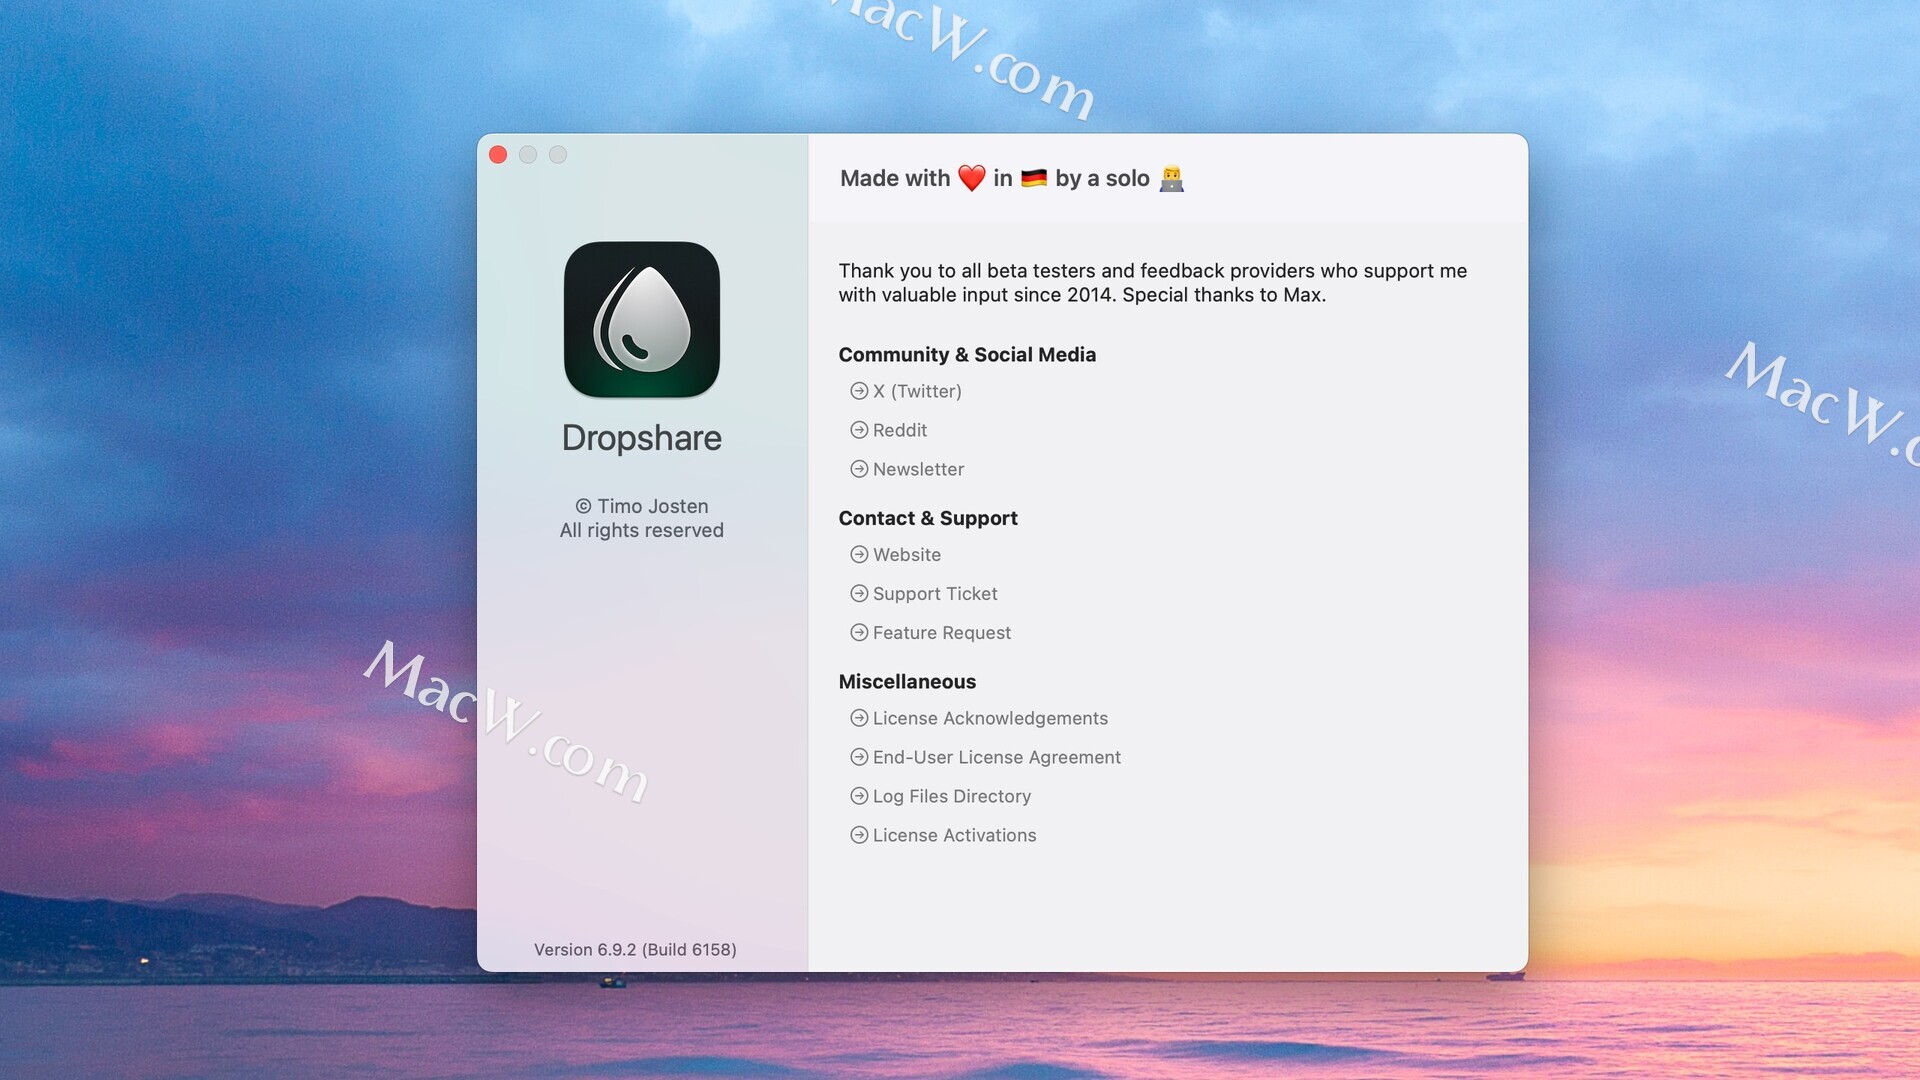Close the About Dropshare window

point(498,154)
